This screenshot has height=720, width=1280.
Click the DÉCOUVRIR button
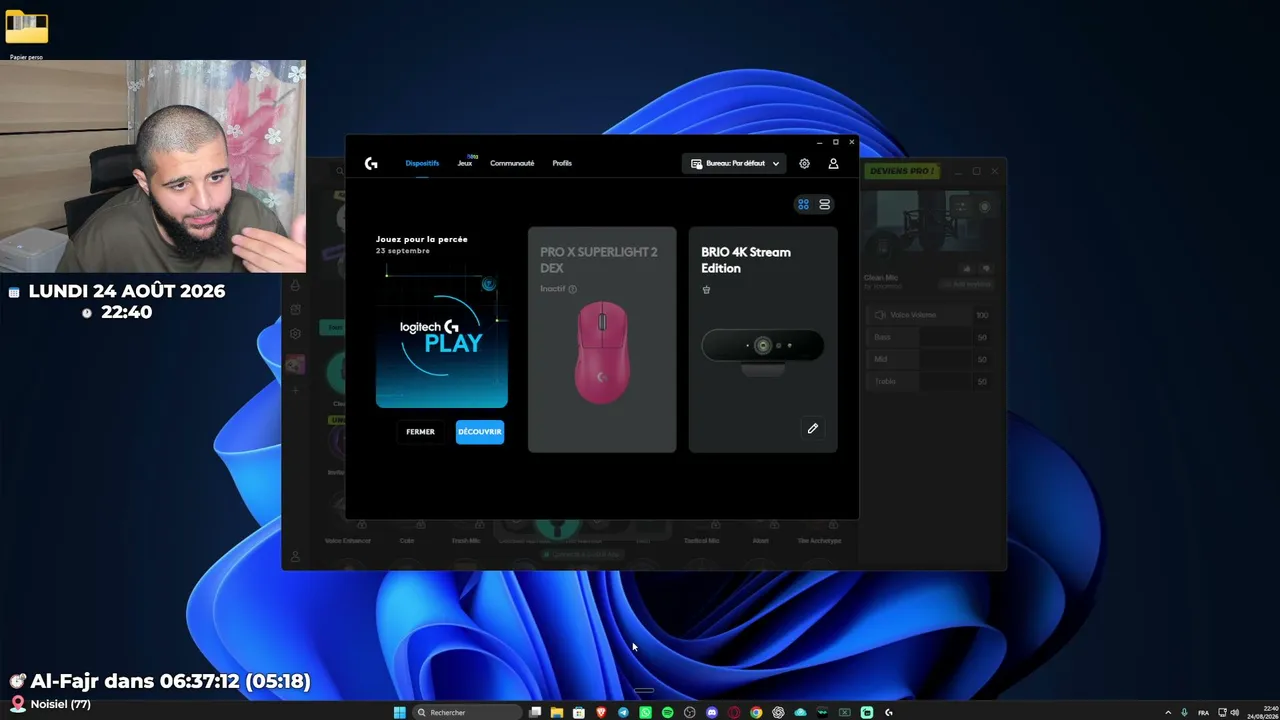tap(480, 432)
